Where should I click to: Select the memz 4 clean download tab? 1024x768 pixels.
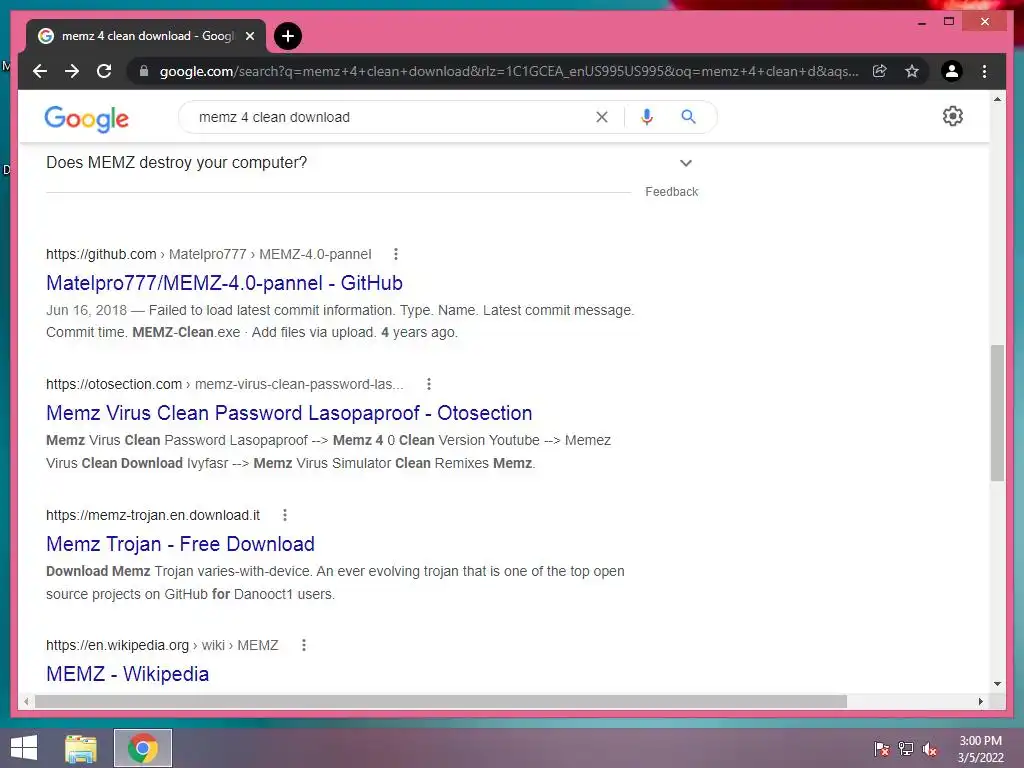click(x=146, y=36)
